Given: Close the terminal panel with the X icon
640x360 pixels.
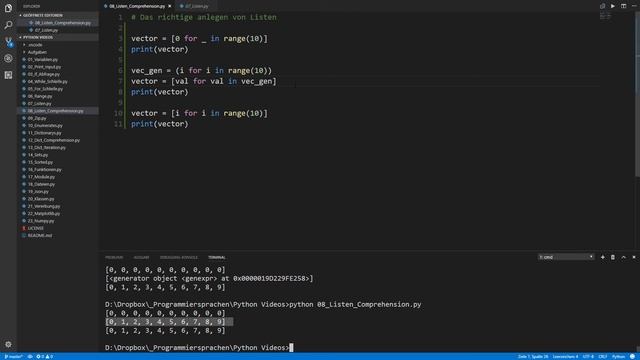Looking at the screenshot, I should (x=634, y=257).
